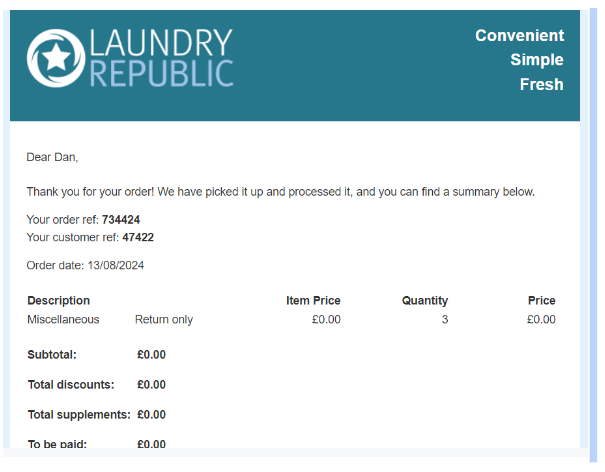Viewport: 605px width, 472px height.
Task: Click the LAUNDRY REPUBLIC brand name text
Action: pyautogui.click(x=161, y=58)
